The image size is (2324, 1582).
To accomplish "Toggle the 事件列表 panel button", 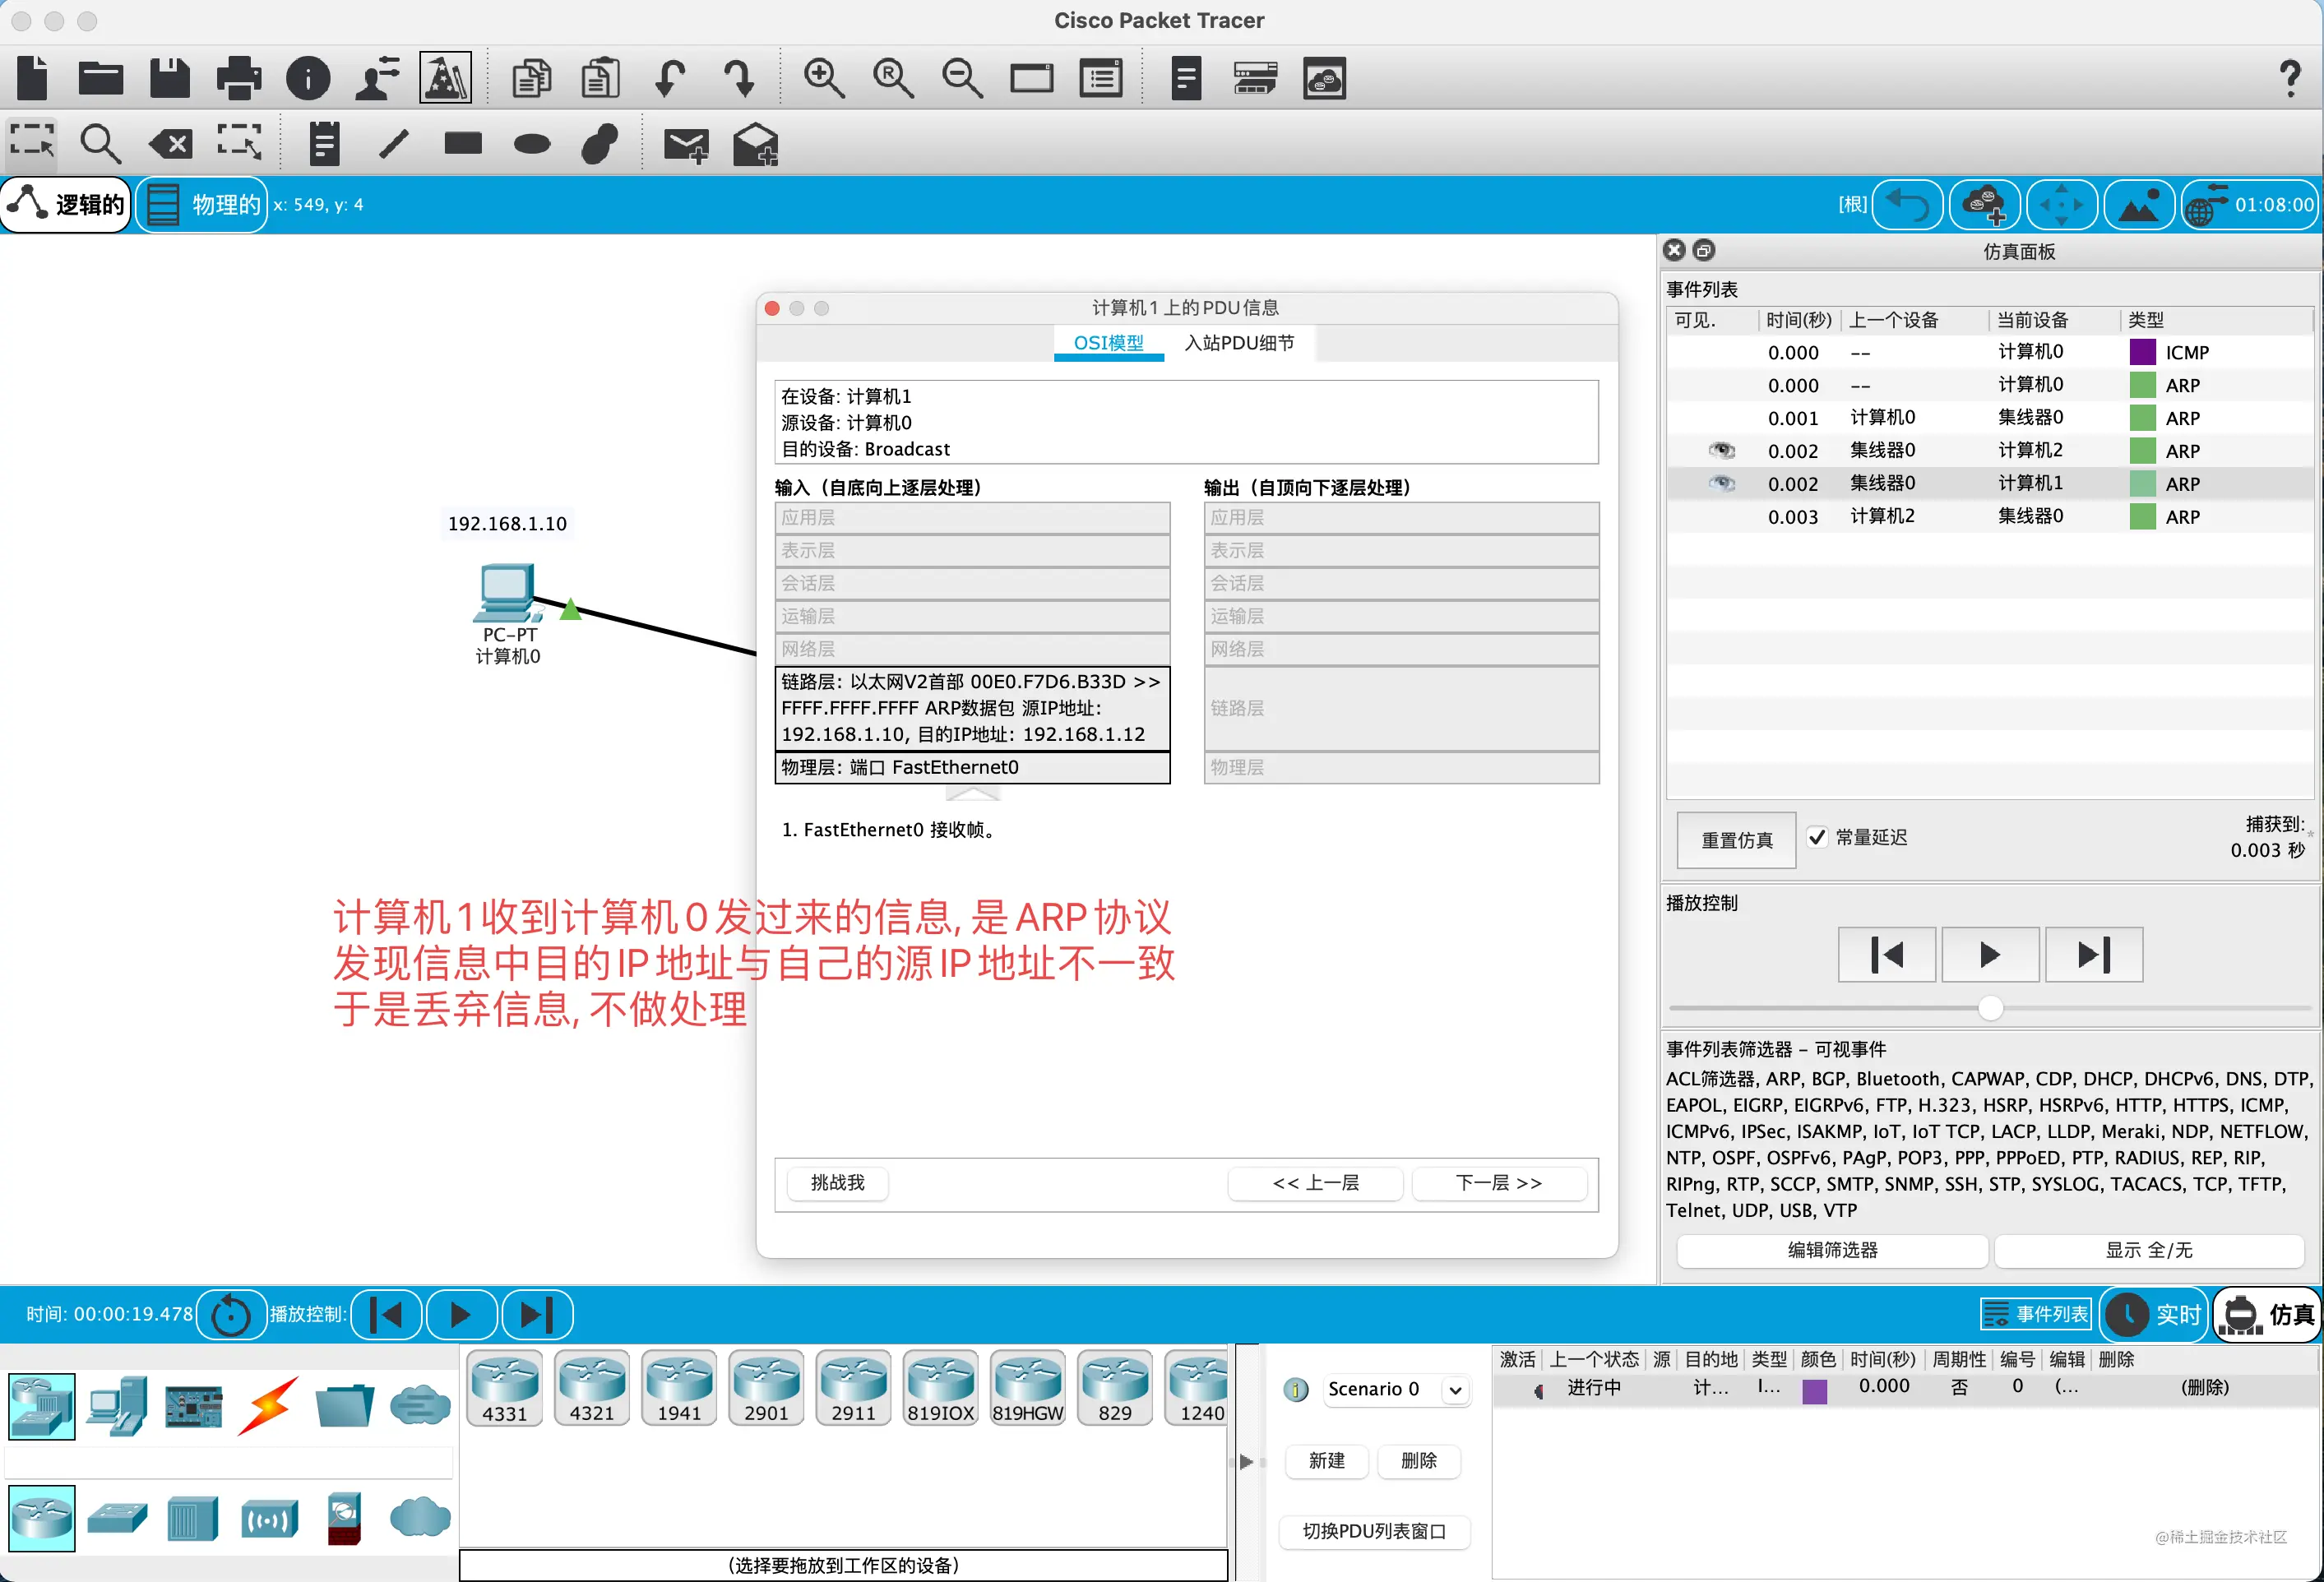I will click(x=2035, y=1314).
